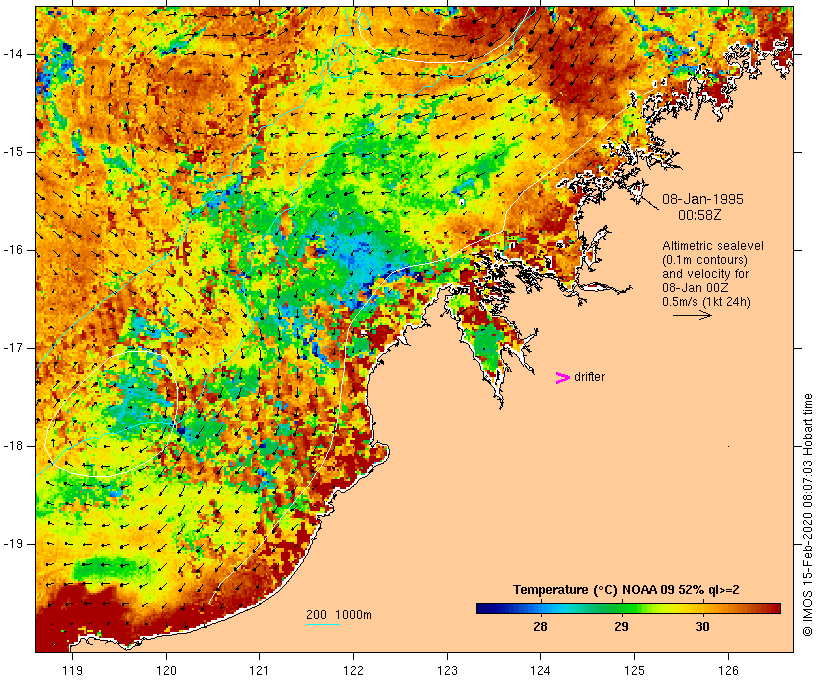Click the '08-Jan-1995' date label
Image resolution: width=820 pixels, height=680 pixels.
point(703,199)
